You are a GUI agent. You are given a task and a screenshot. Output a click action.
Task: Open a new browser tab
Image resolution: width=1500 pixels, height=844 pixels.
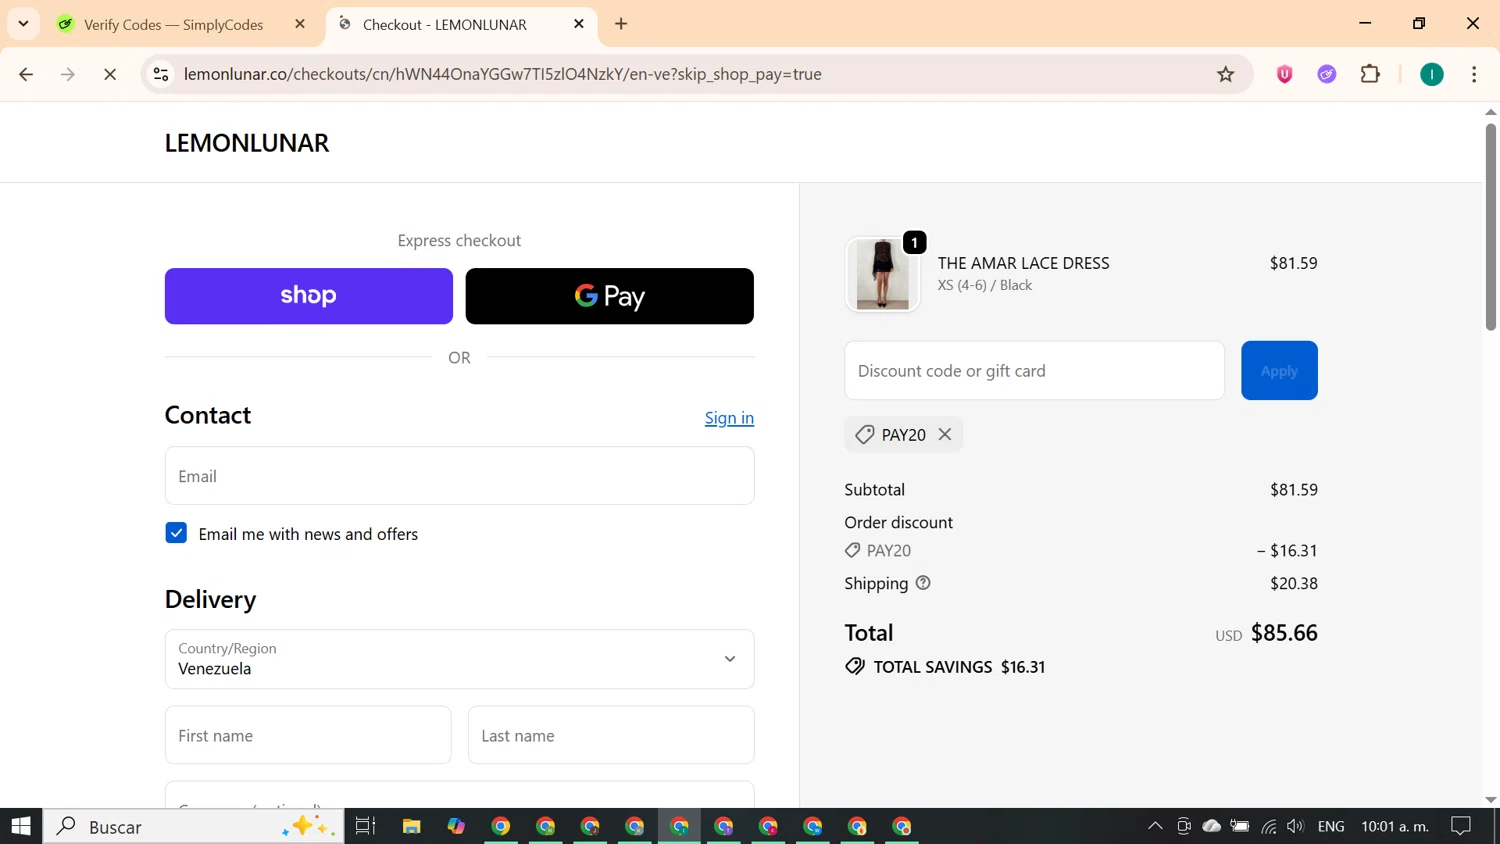tap(621, 24)
